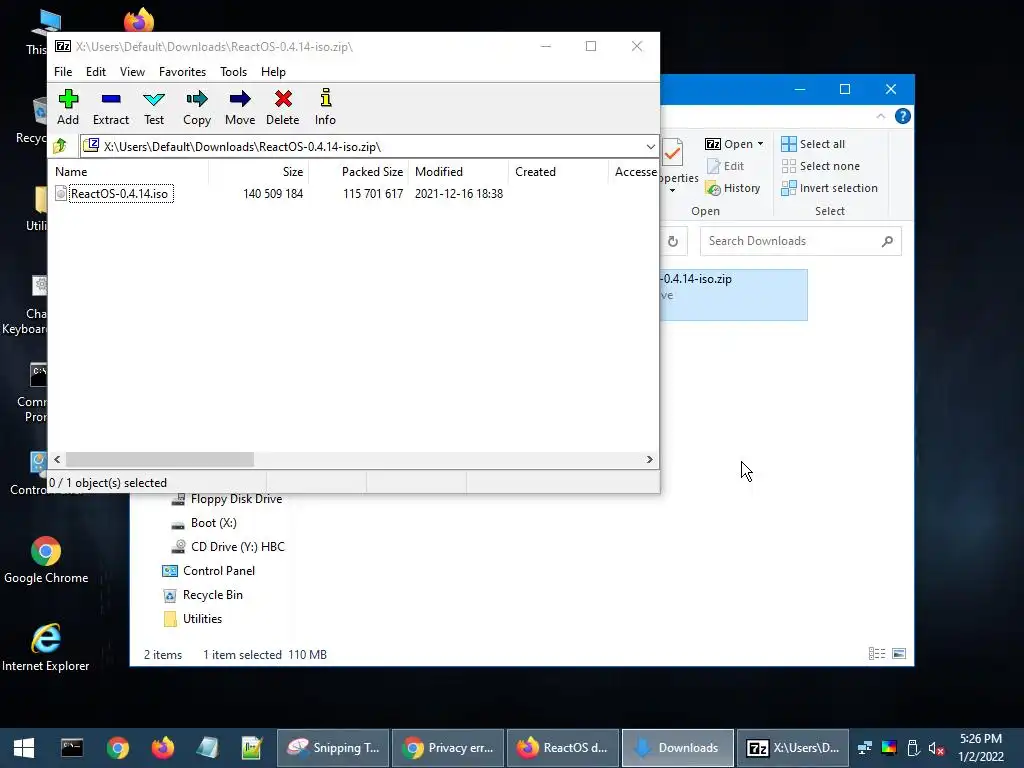Screen dimensions: 1024x768
Task: Switch to Privacy error Chrome taskbar window
Action: click(x=448, y=748)
